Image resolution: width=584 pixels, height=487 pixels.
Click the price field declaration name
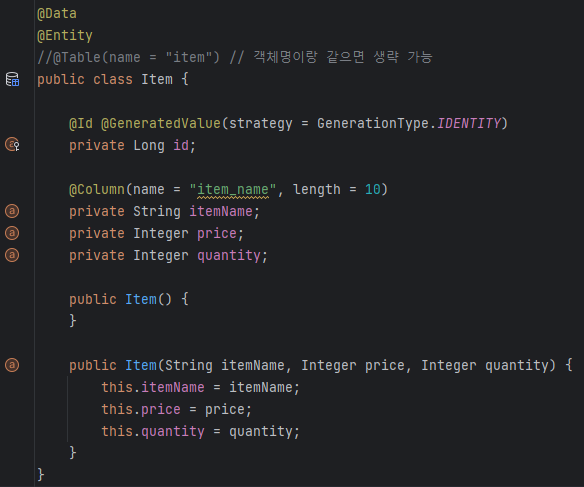pyautogui.click(x=217, y=233)
